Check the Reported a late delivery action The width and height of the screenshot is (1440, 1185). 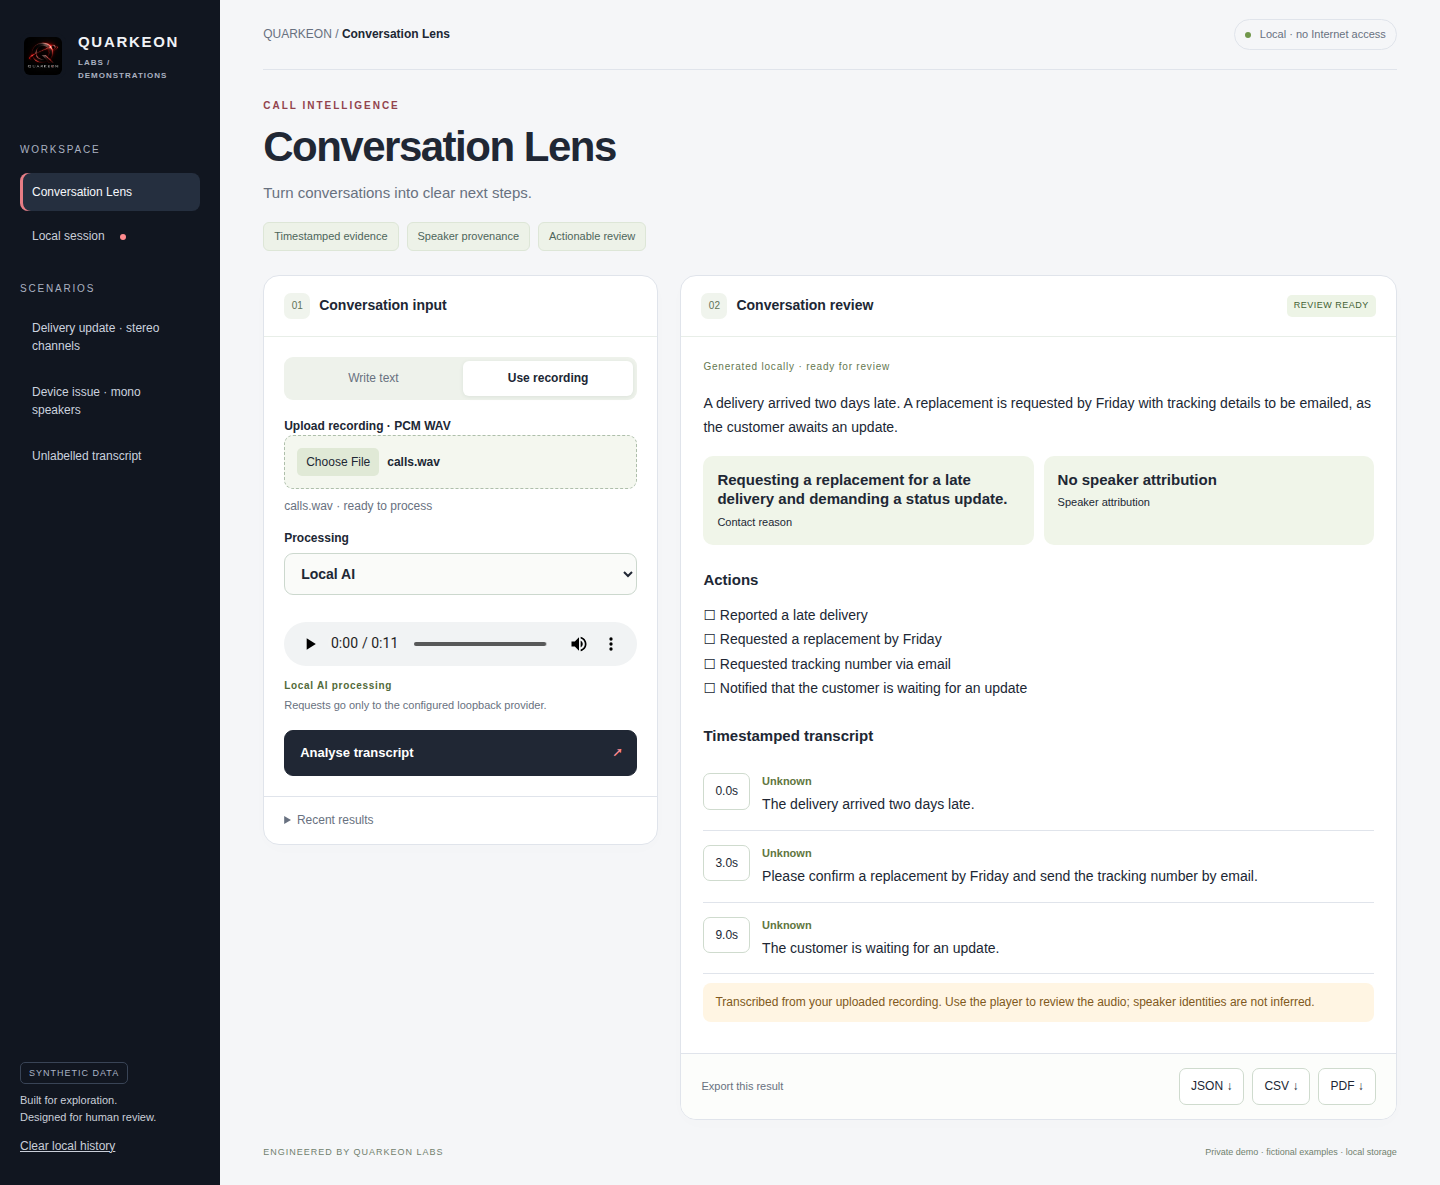point(710,615)
